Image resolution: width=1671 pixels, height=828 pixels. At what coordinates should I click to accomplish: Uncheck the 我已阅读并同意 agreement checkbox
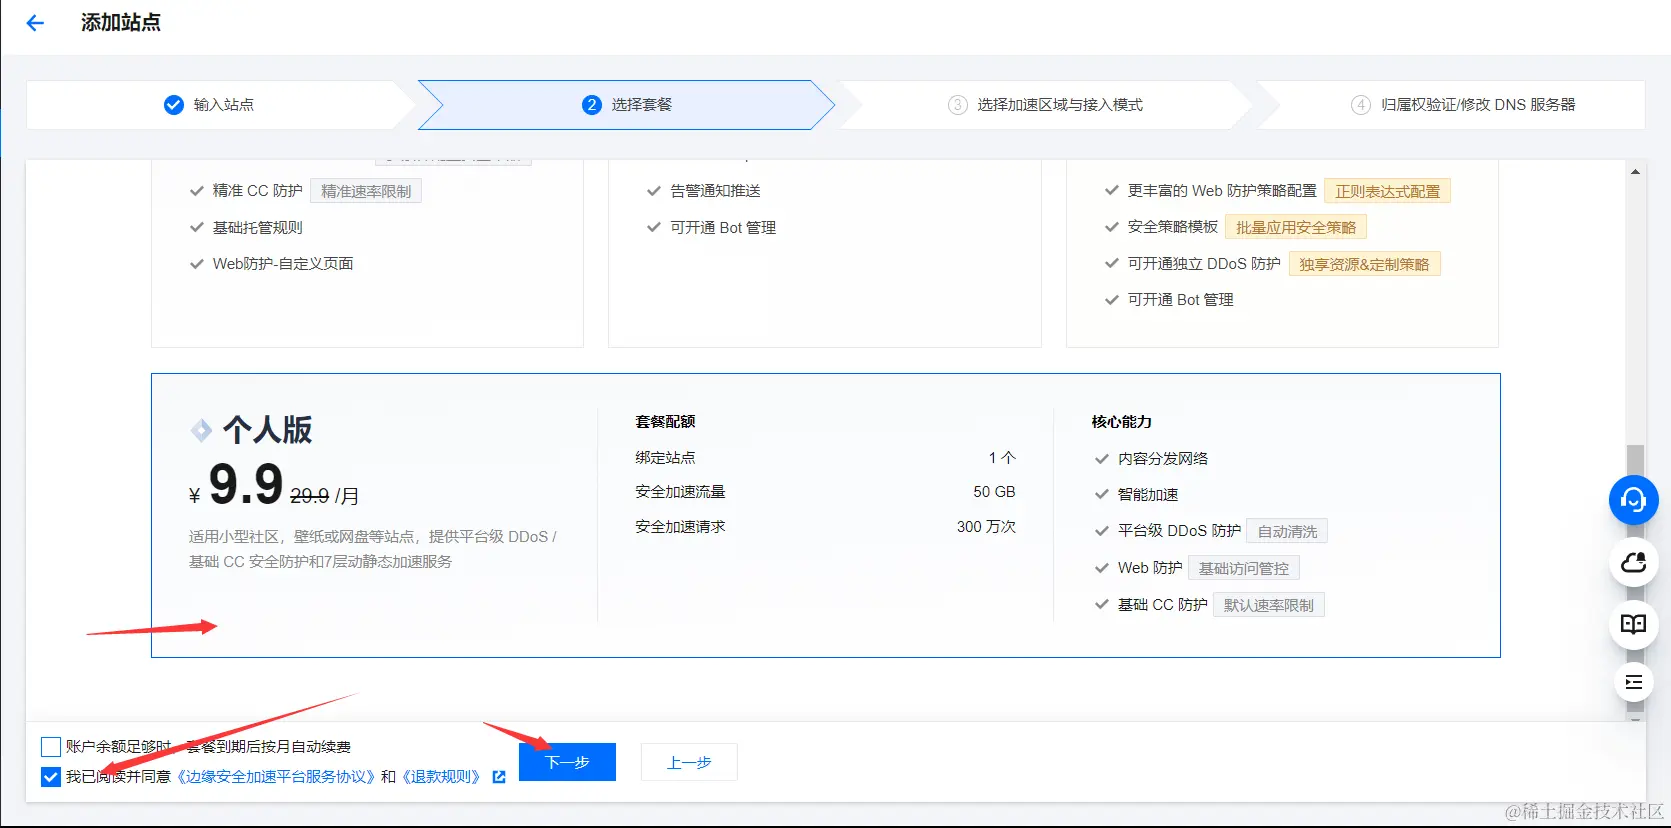click(x=51, y=777)
